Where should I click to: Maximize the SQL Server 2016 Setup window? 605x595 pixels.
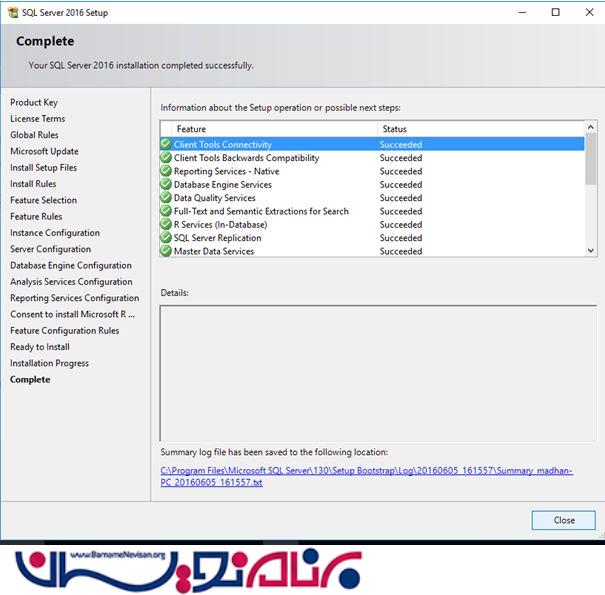[555, 13]
